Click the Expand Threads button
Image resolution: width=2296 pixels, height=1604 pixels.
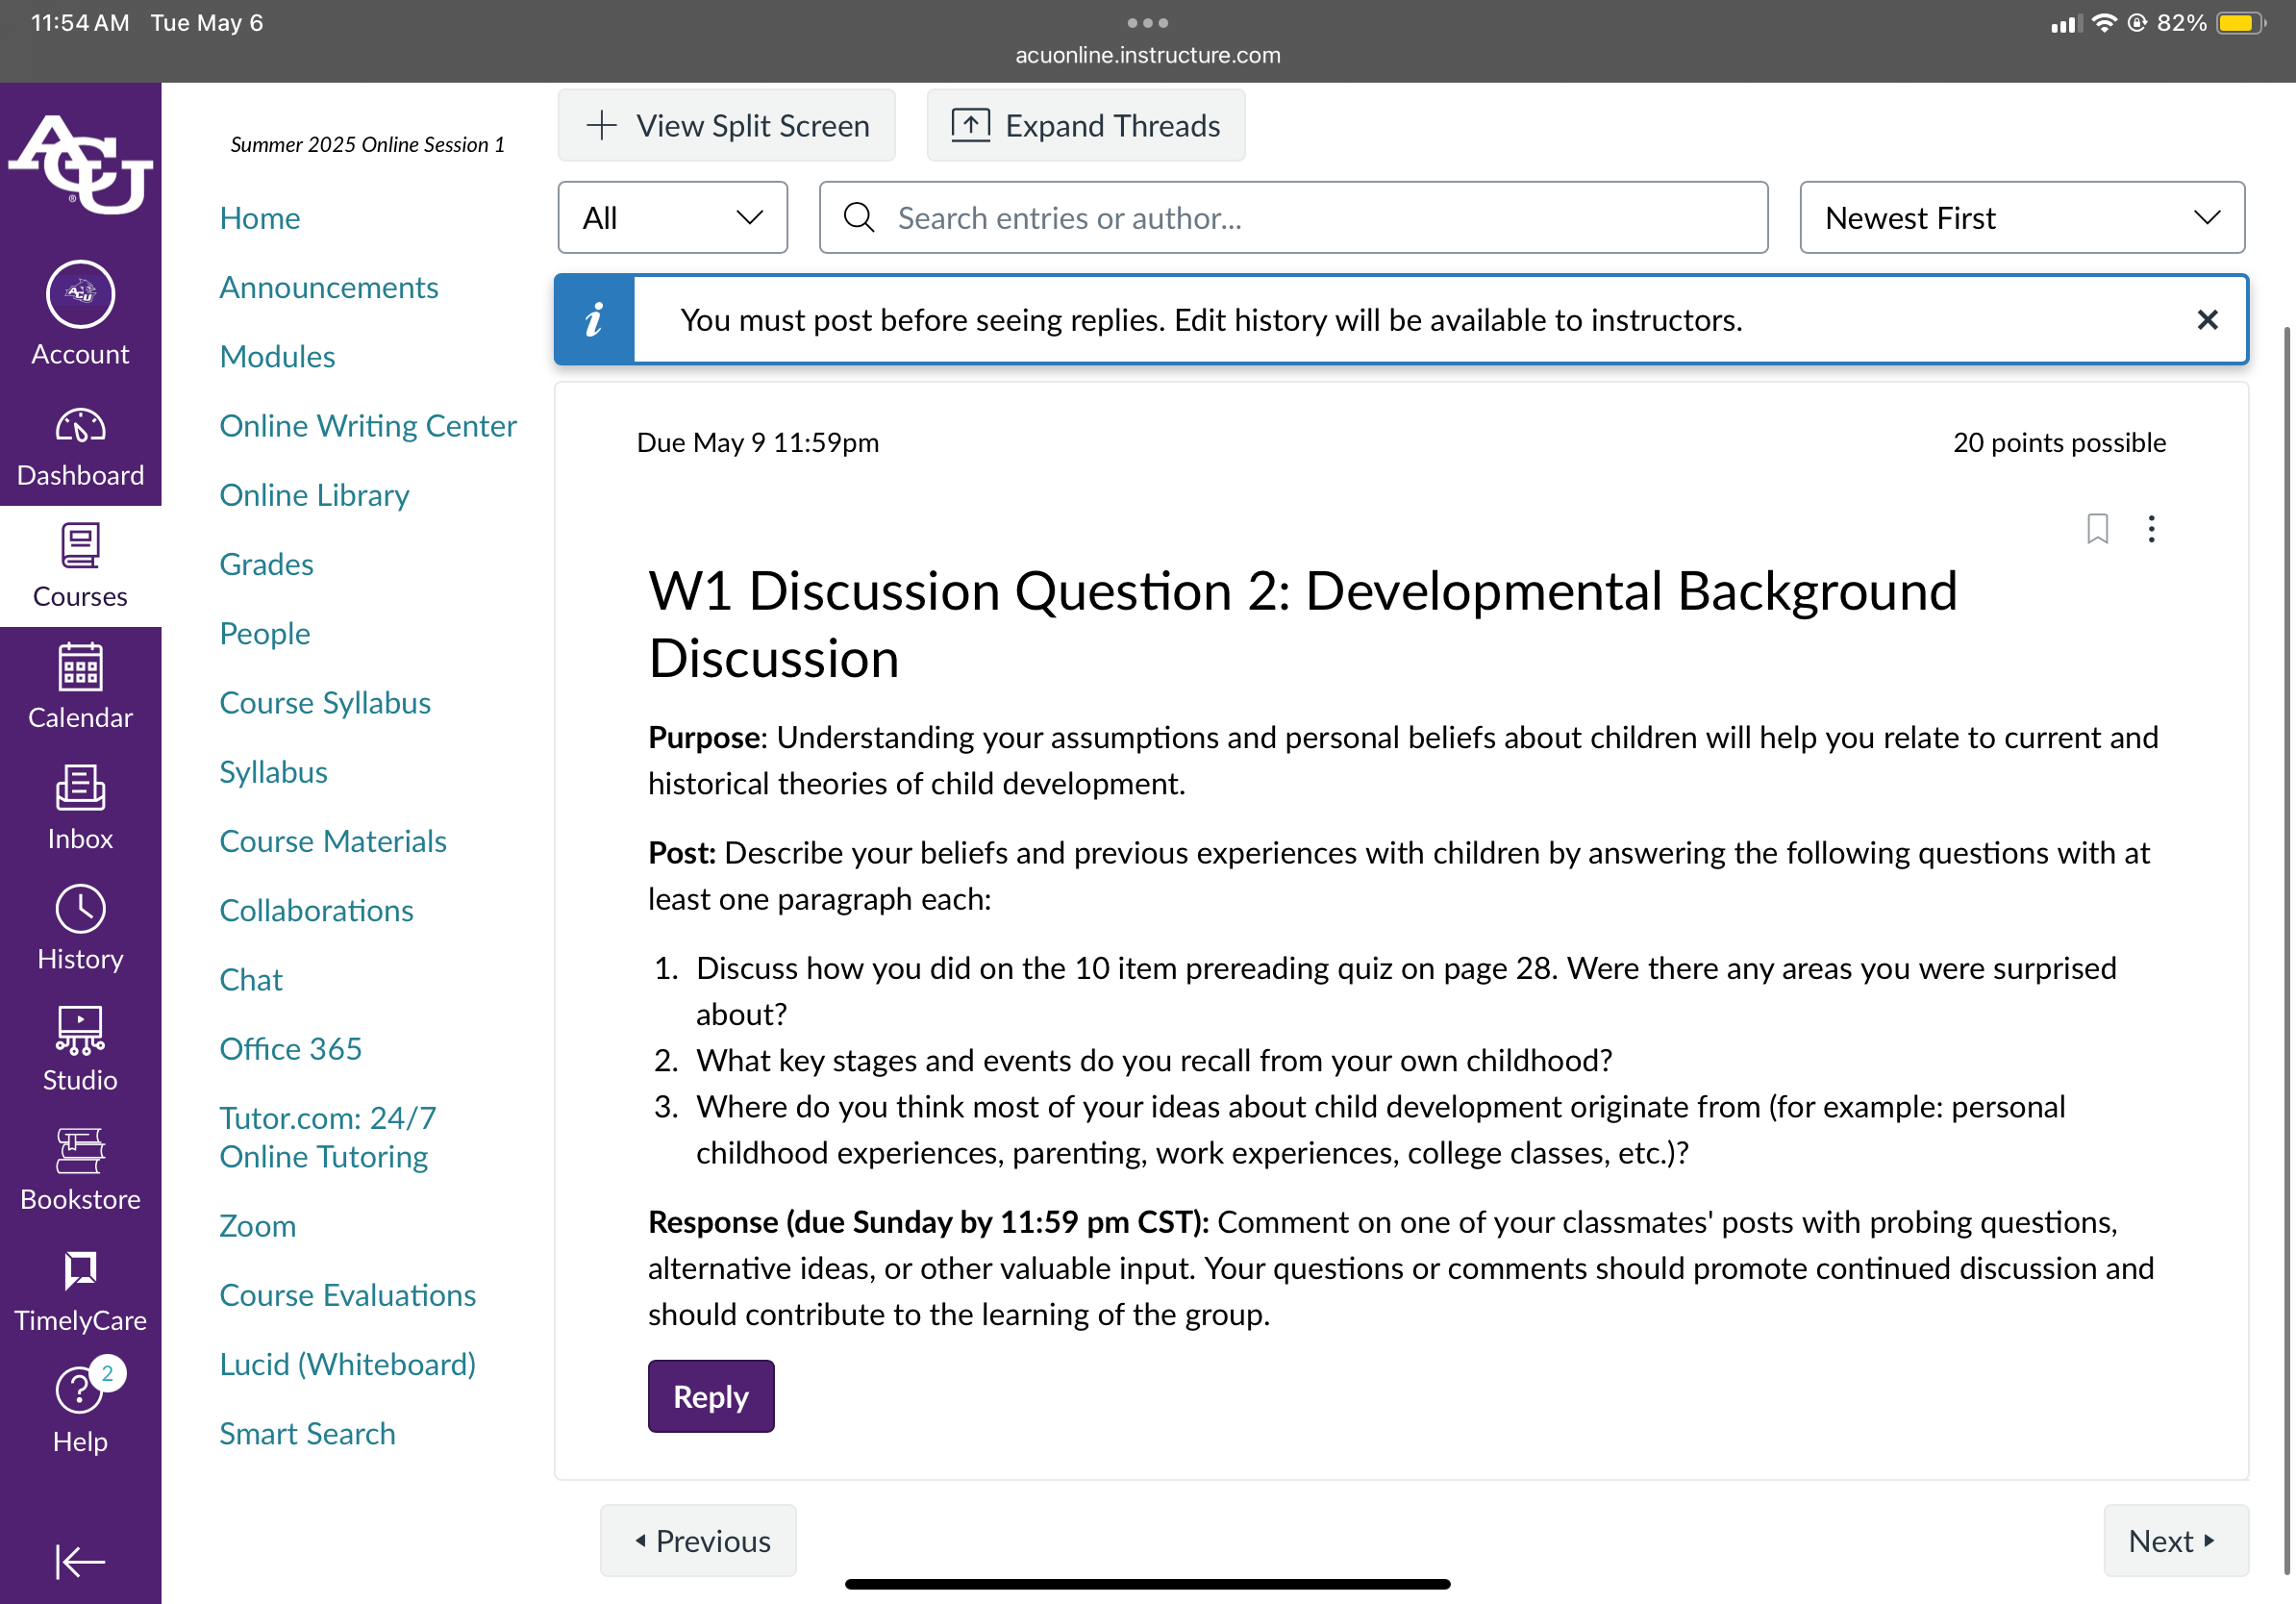1085,125
